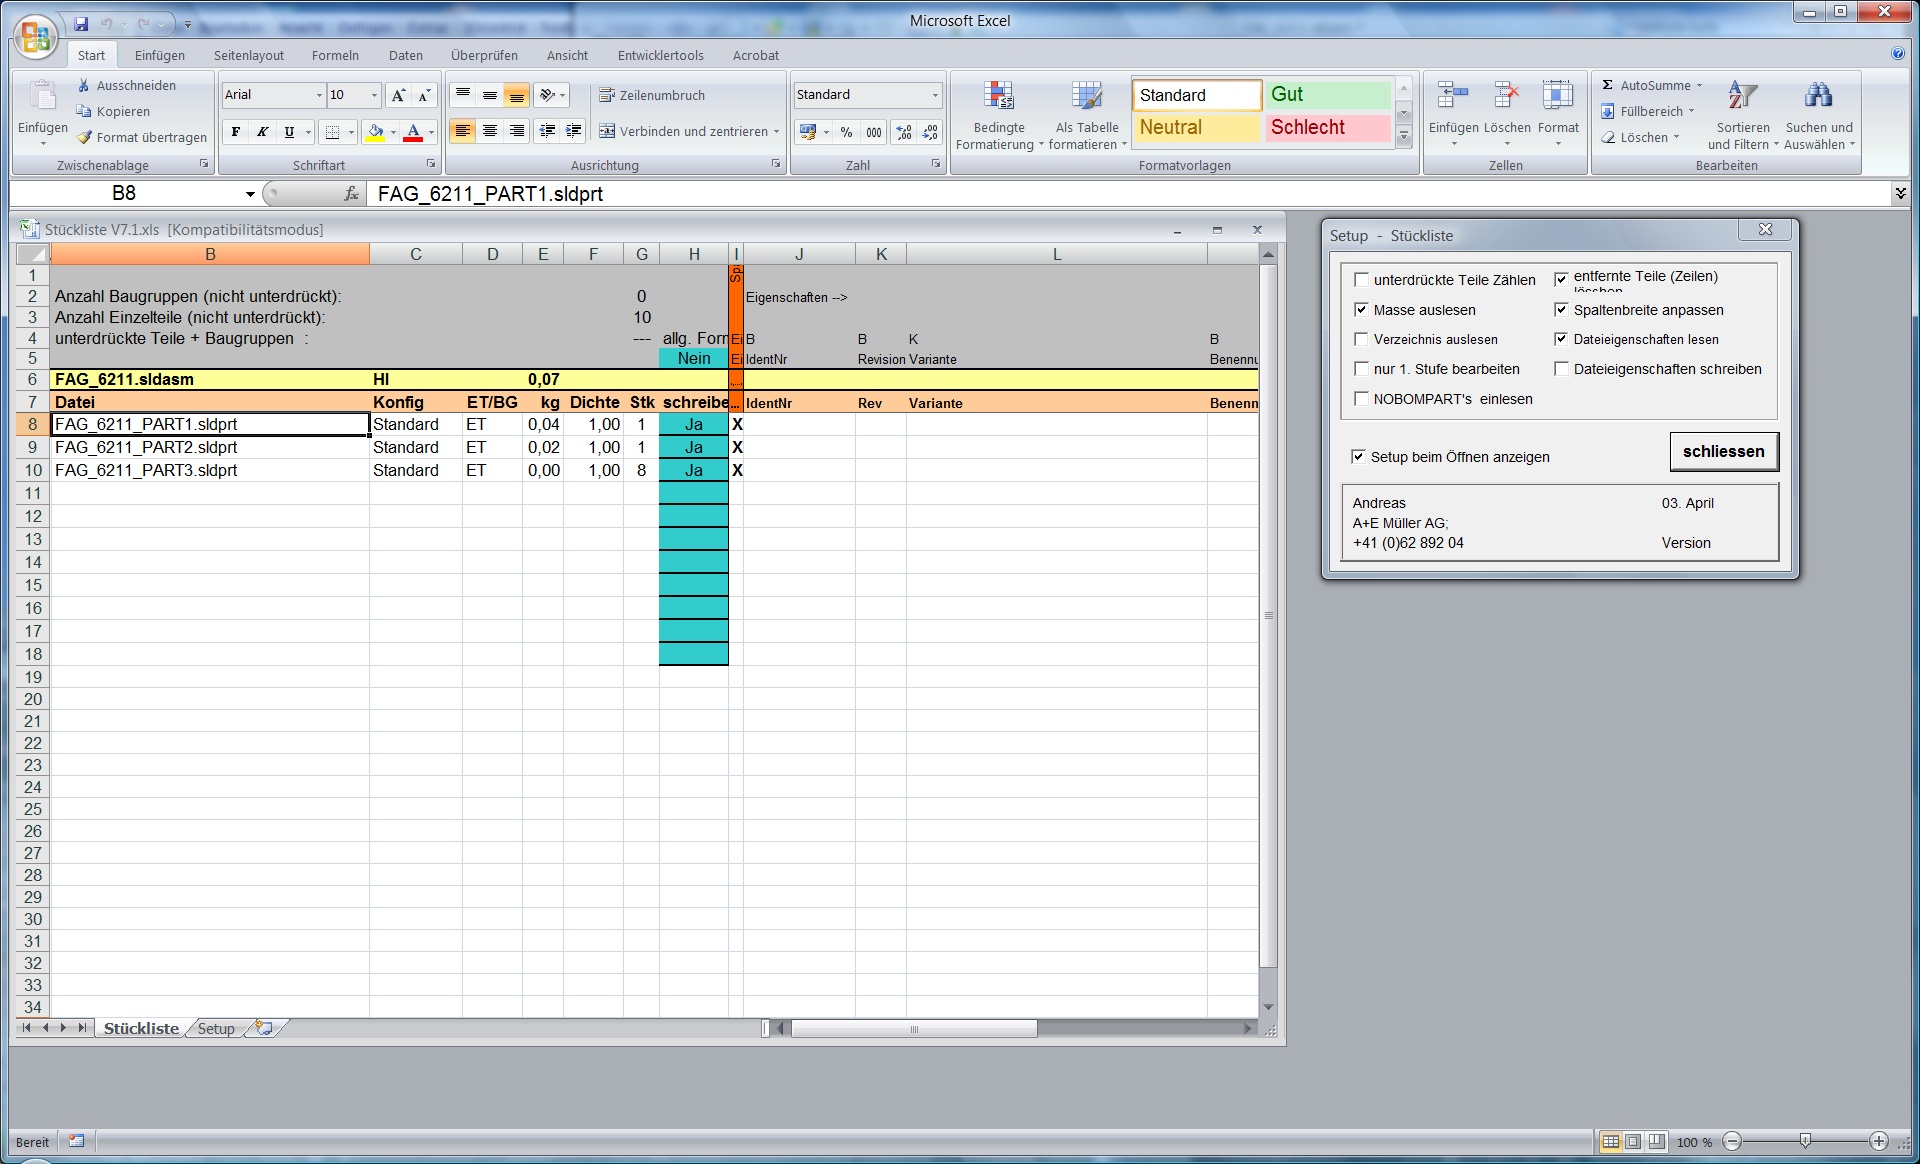Enable unterdrückte Teile Zählen checkbox
Viewport: 1920px width, 1164px height.
point(1361,280)
